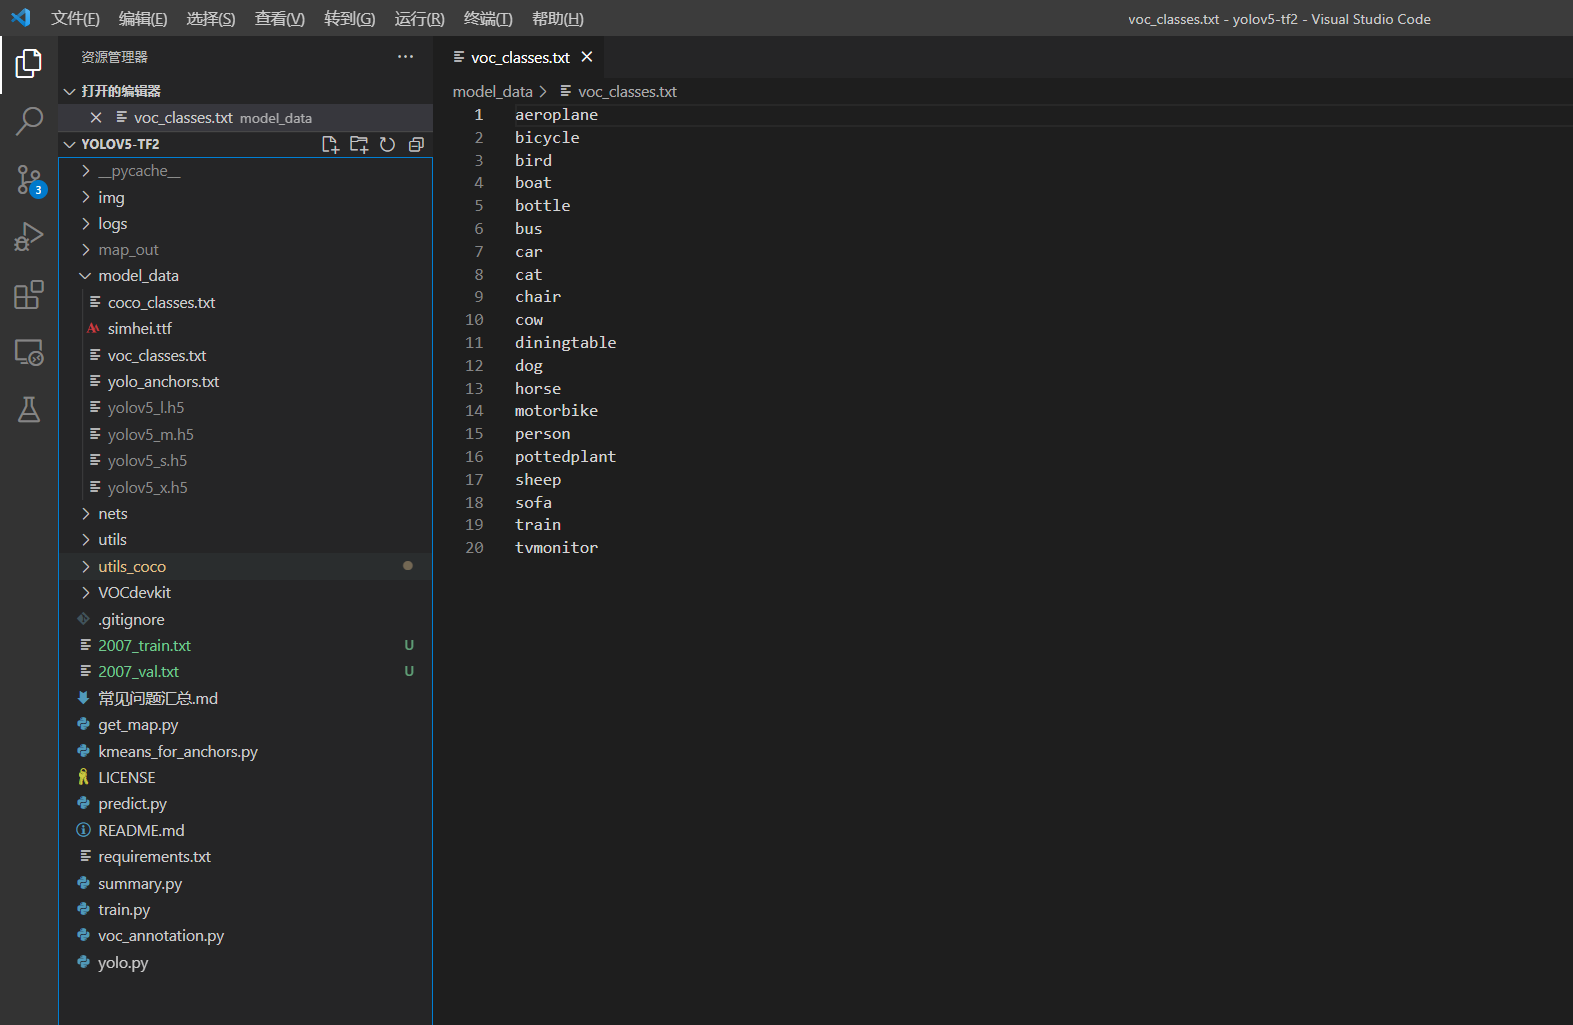This screenshot has height=1025, width=1573.
Task: Refresh the explorer file tree
Action: pos(388,144)
